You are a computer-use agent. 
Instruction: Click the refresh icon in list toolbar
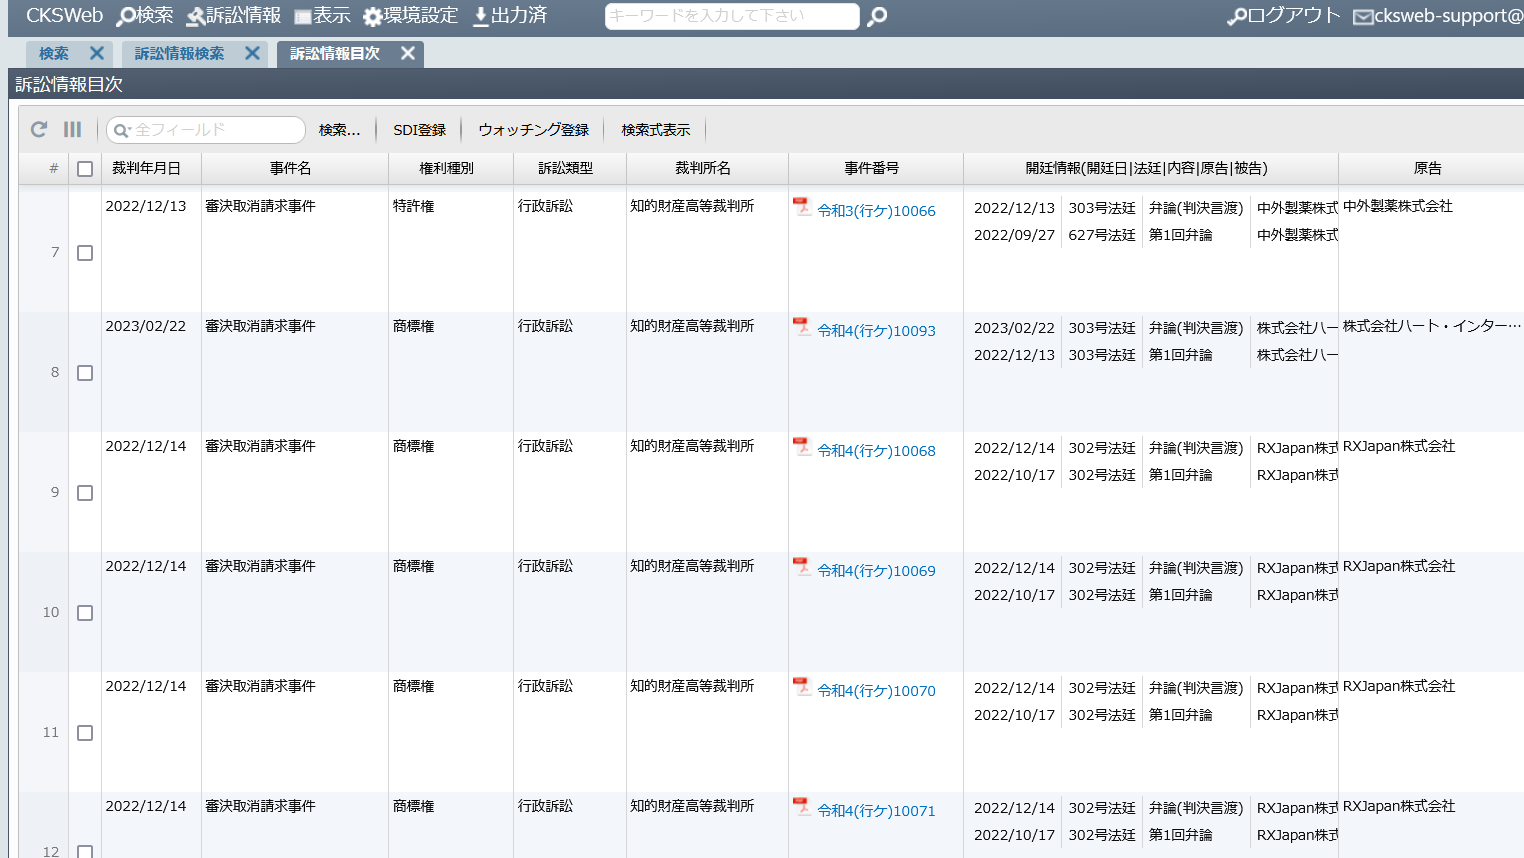pyautogui.click(x=39, y=129)
